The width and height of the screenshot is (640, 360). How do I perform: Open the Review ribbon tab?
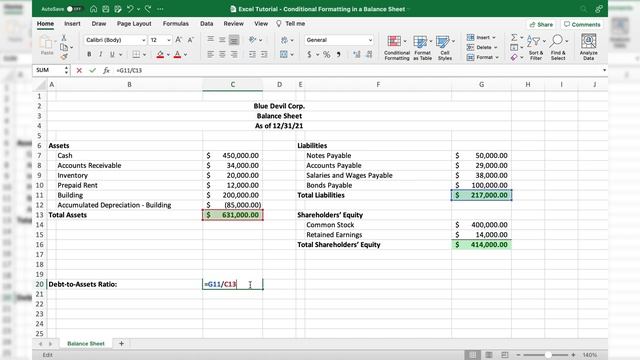[x=233, y=24]
